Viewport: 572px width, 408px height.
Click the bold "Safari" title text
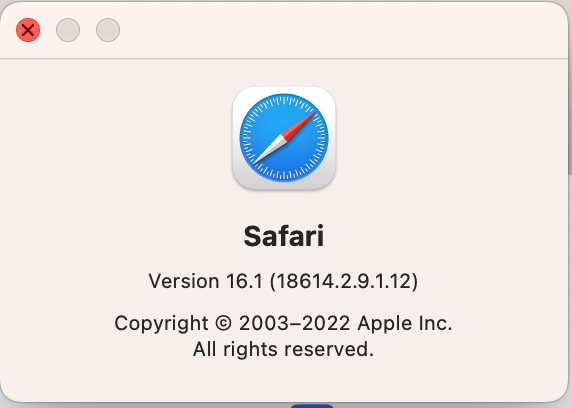point(284,236)
